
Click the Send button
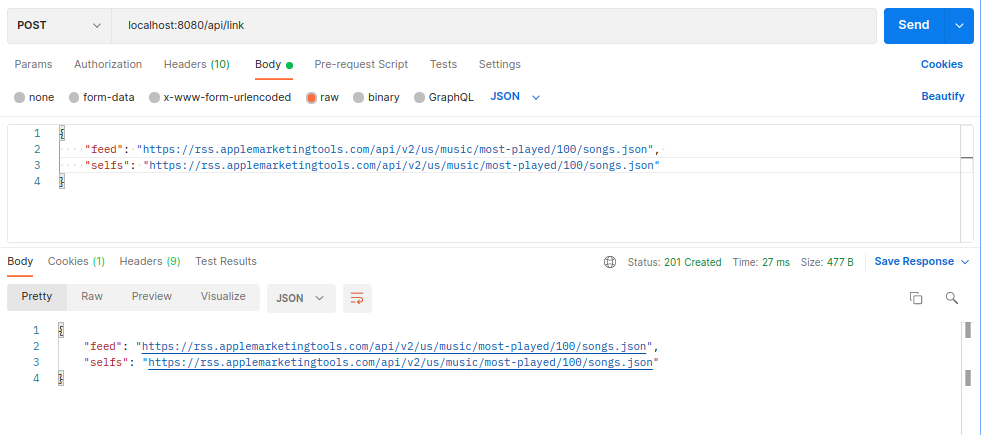coord(913,26)
